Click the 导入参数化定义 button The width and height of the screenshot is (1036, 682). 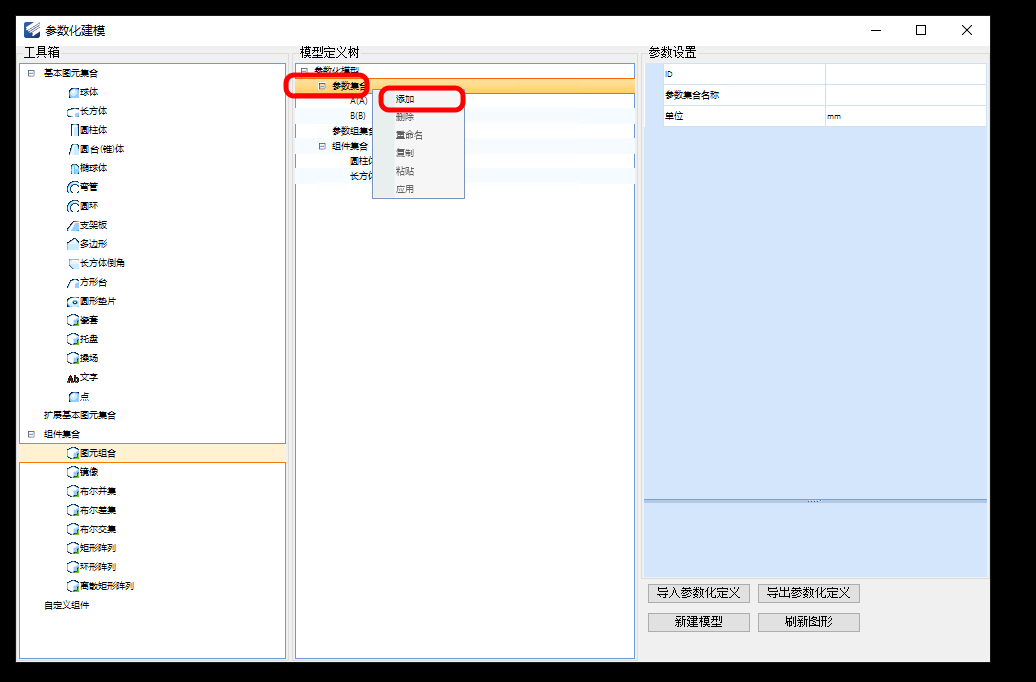coord(698,593)
